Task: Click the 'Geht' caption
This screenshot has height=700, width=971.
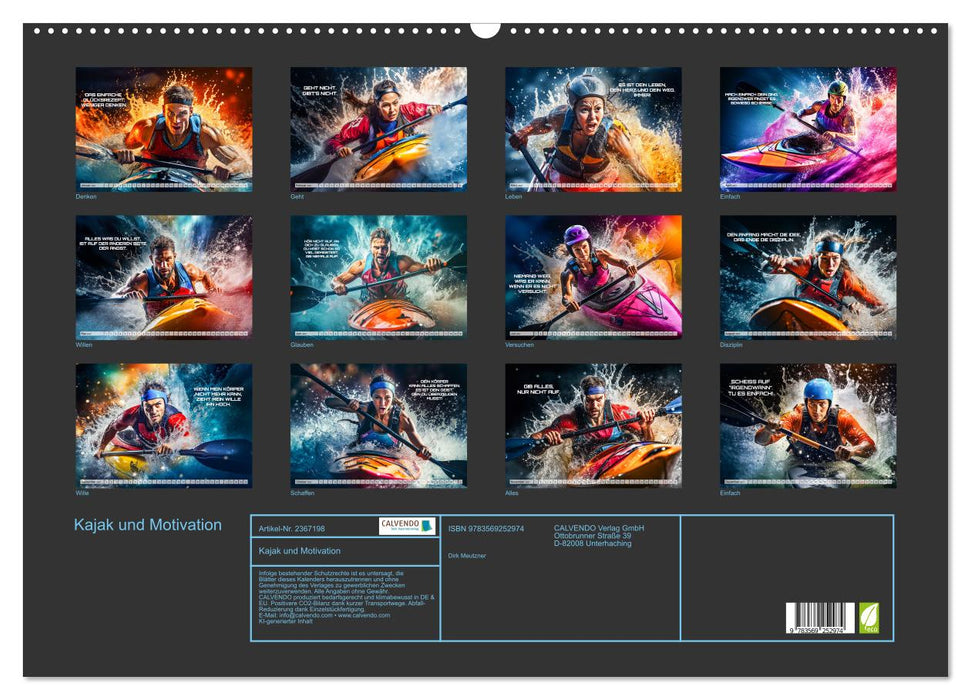Action: (297, 196)
